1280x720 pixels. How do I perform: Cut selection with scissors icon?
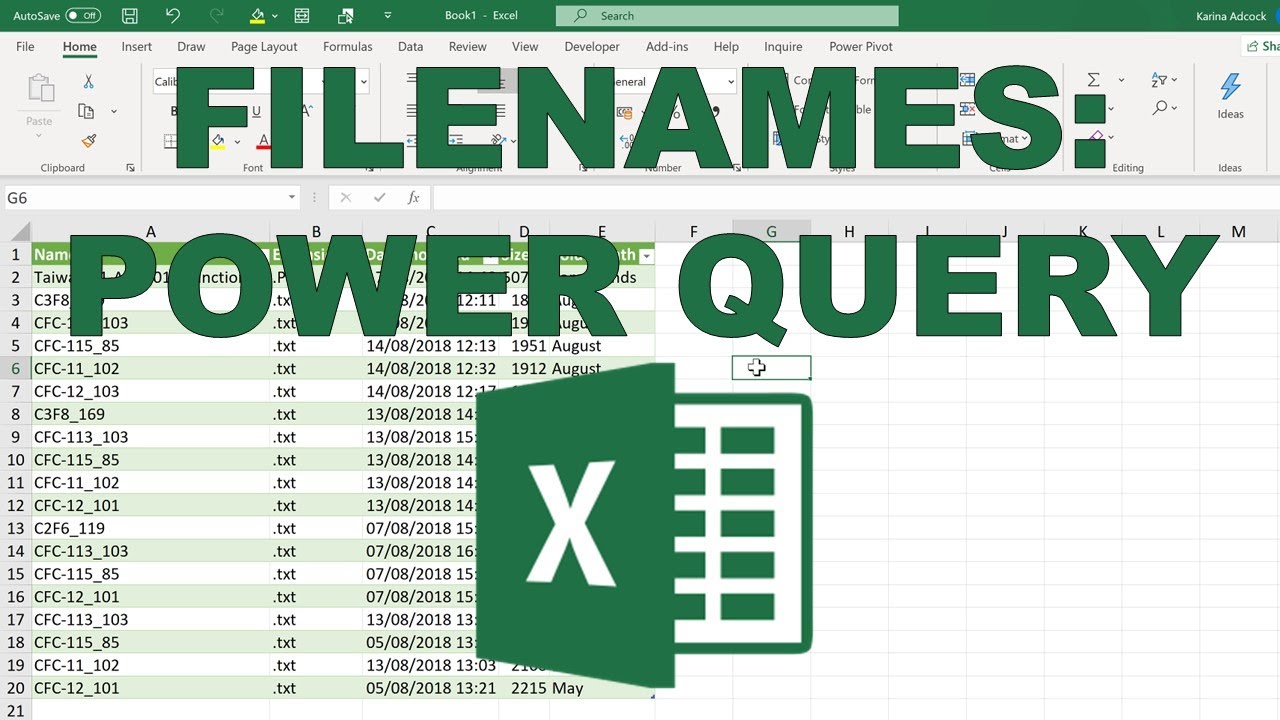pos(88,82)
